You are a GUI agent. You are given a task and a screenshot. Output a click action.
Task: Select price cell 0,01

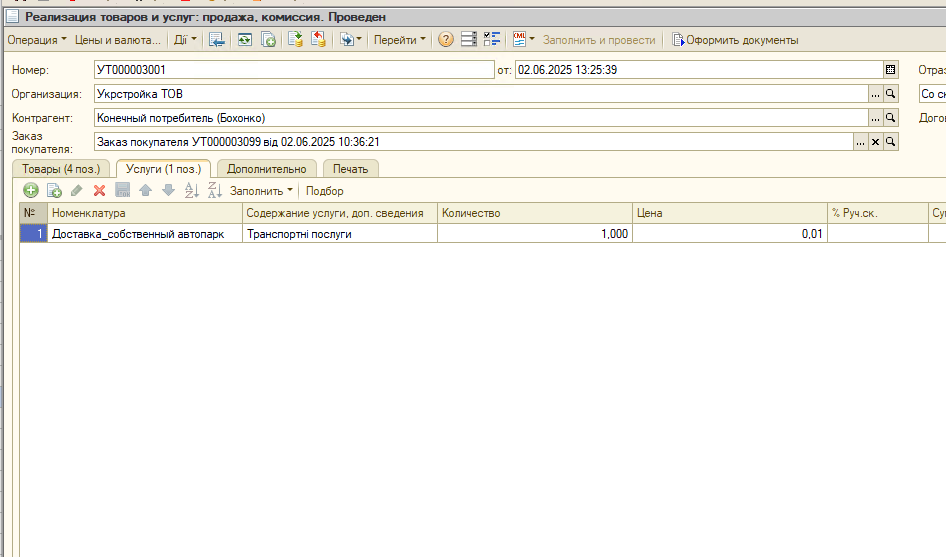729,234
